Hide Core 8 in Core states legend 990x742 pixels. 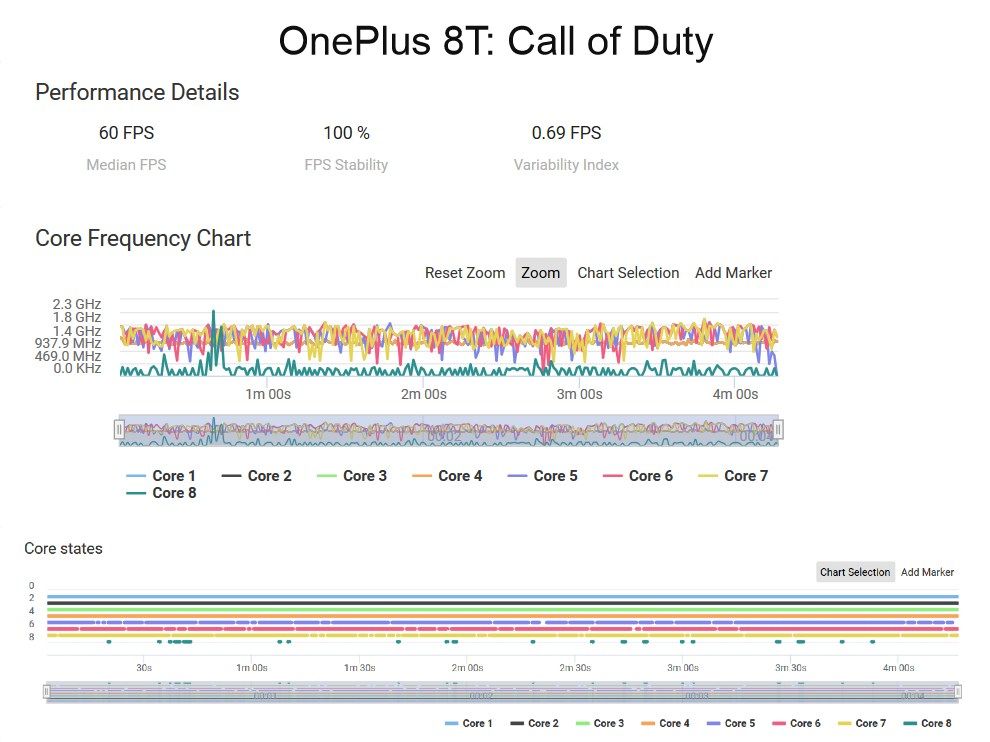pos(927,723)
